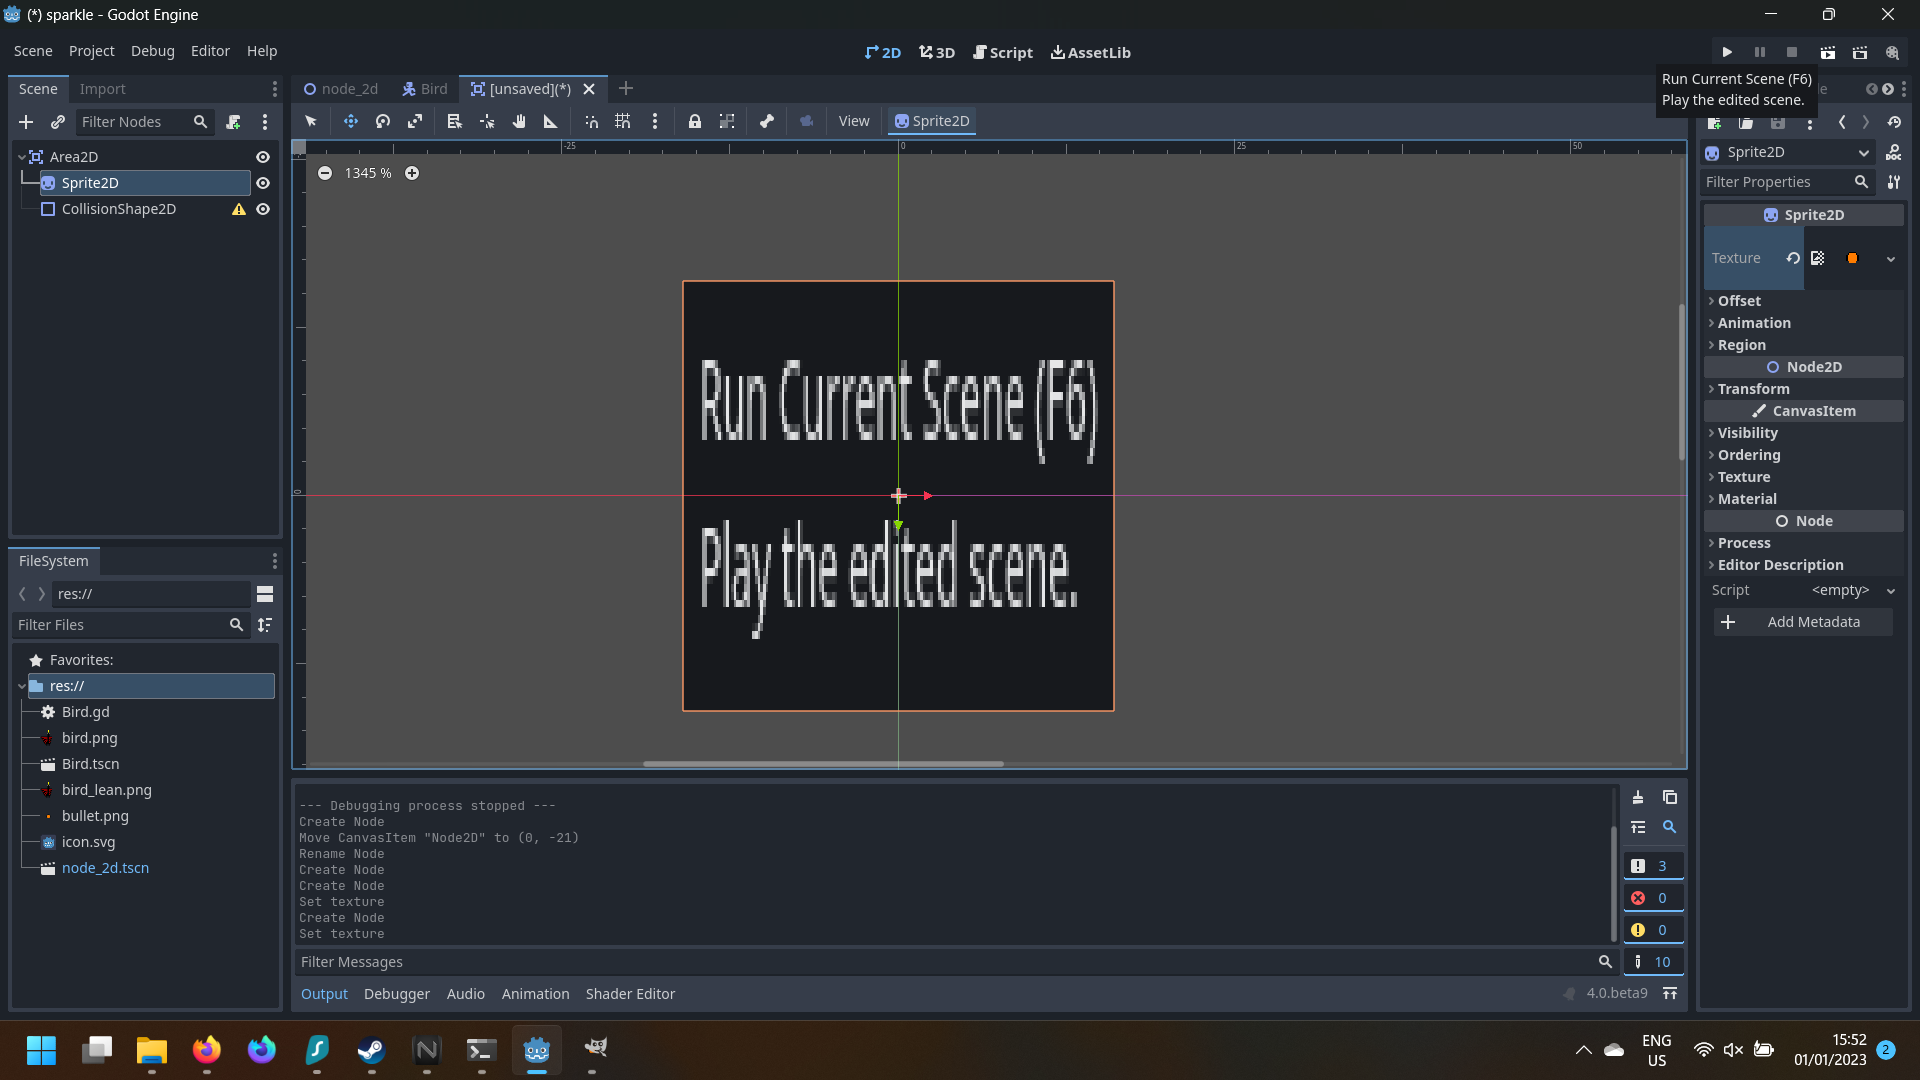1920x1080 pixels.
Task: Enable the Pan mode tool
Action: point(519,121)
